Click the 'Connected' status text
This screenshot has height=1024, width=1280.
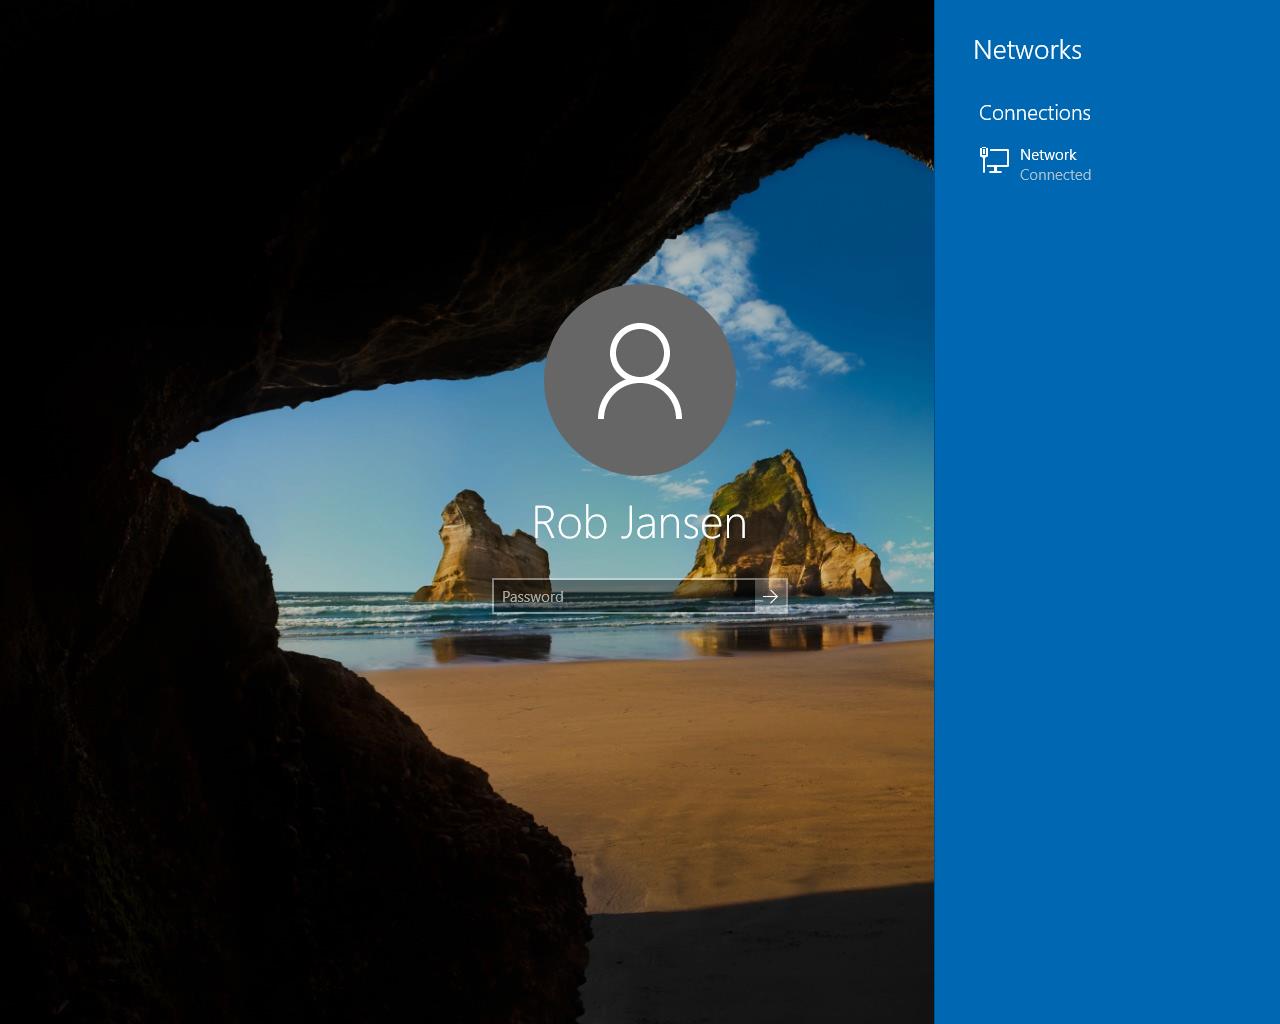[1055, 175]
